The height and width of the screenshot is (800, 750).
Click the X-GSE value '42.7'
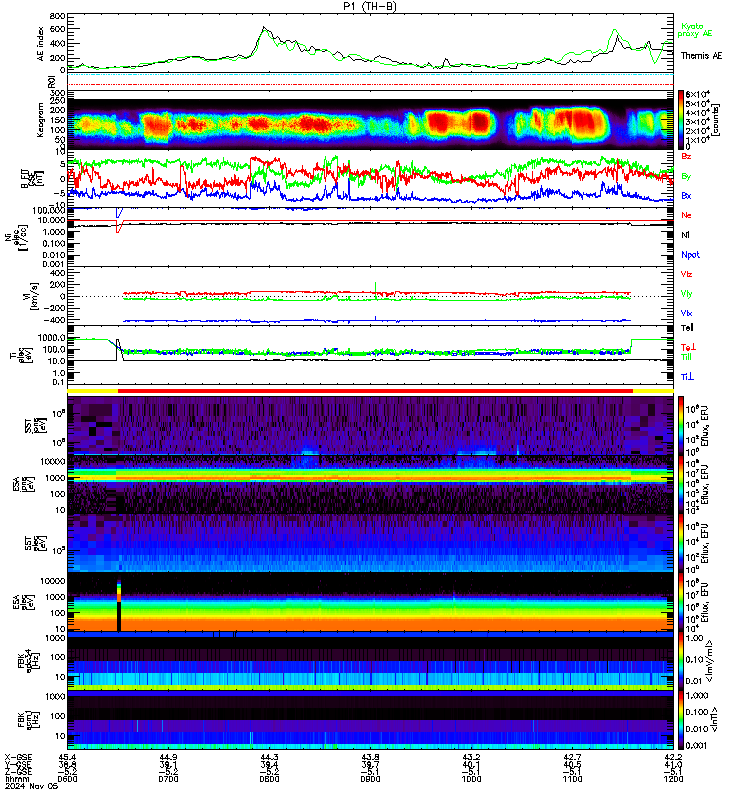click(x=572, y=757)
